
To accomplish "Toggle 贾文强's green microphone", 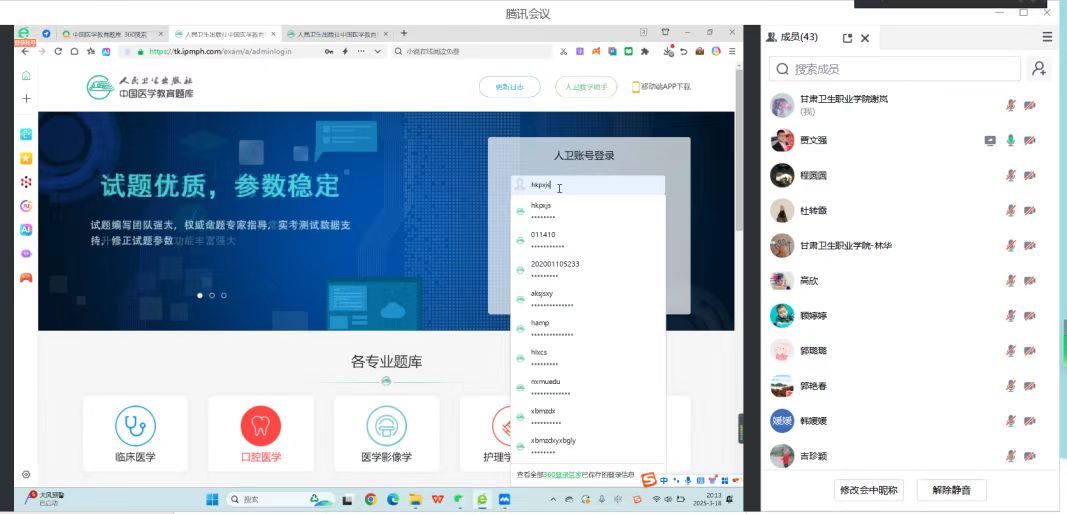I will click(x=1010, y=141).
